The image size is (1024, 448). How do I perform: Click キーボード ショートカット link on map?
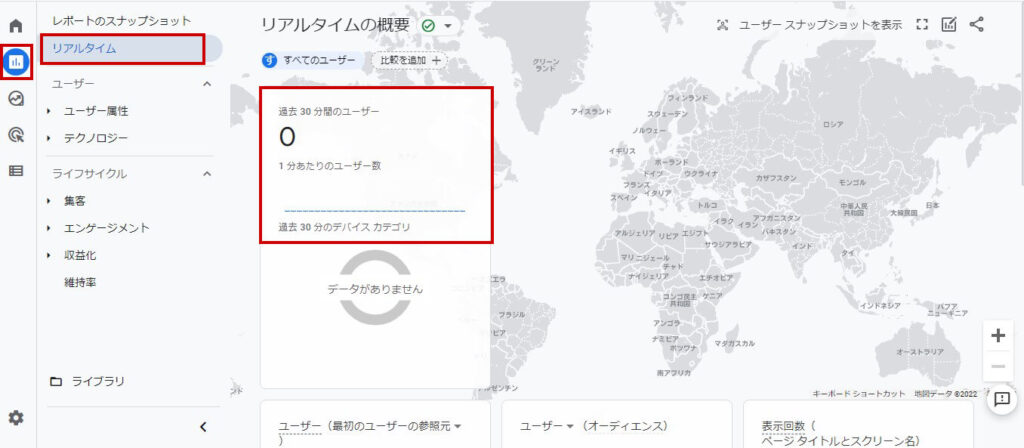tap(859, 394)
